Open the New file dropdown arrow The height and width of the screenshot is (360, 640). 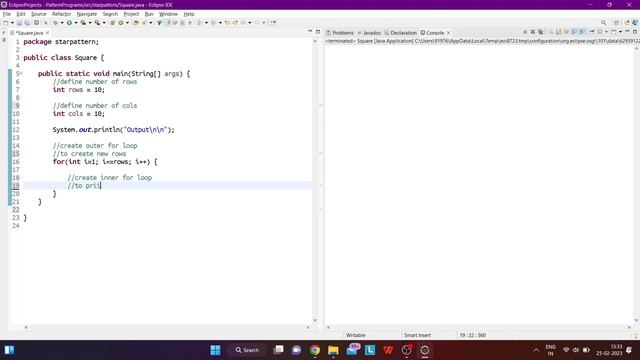tap(12, 23)
